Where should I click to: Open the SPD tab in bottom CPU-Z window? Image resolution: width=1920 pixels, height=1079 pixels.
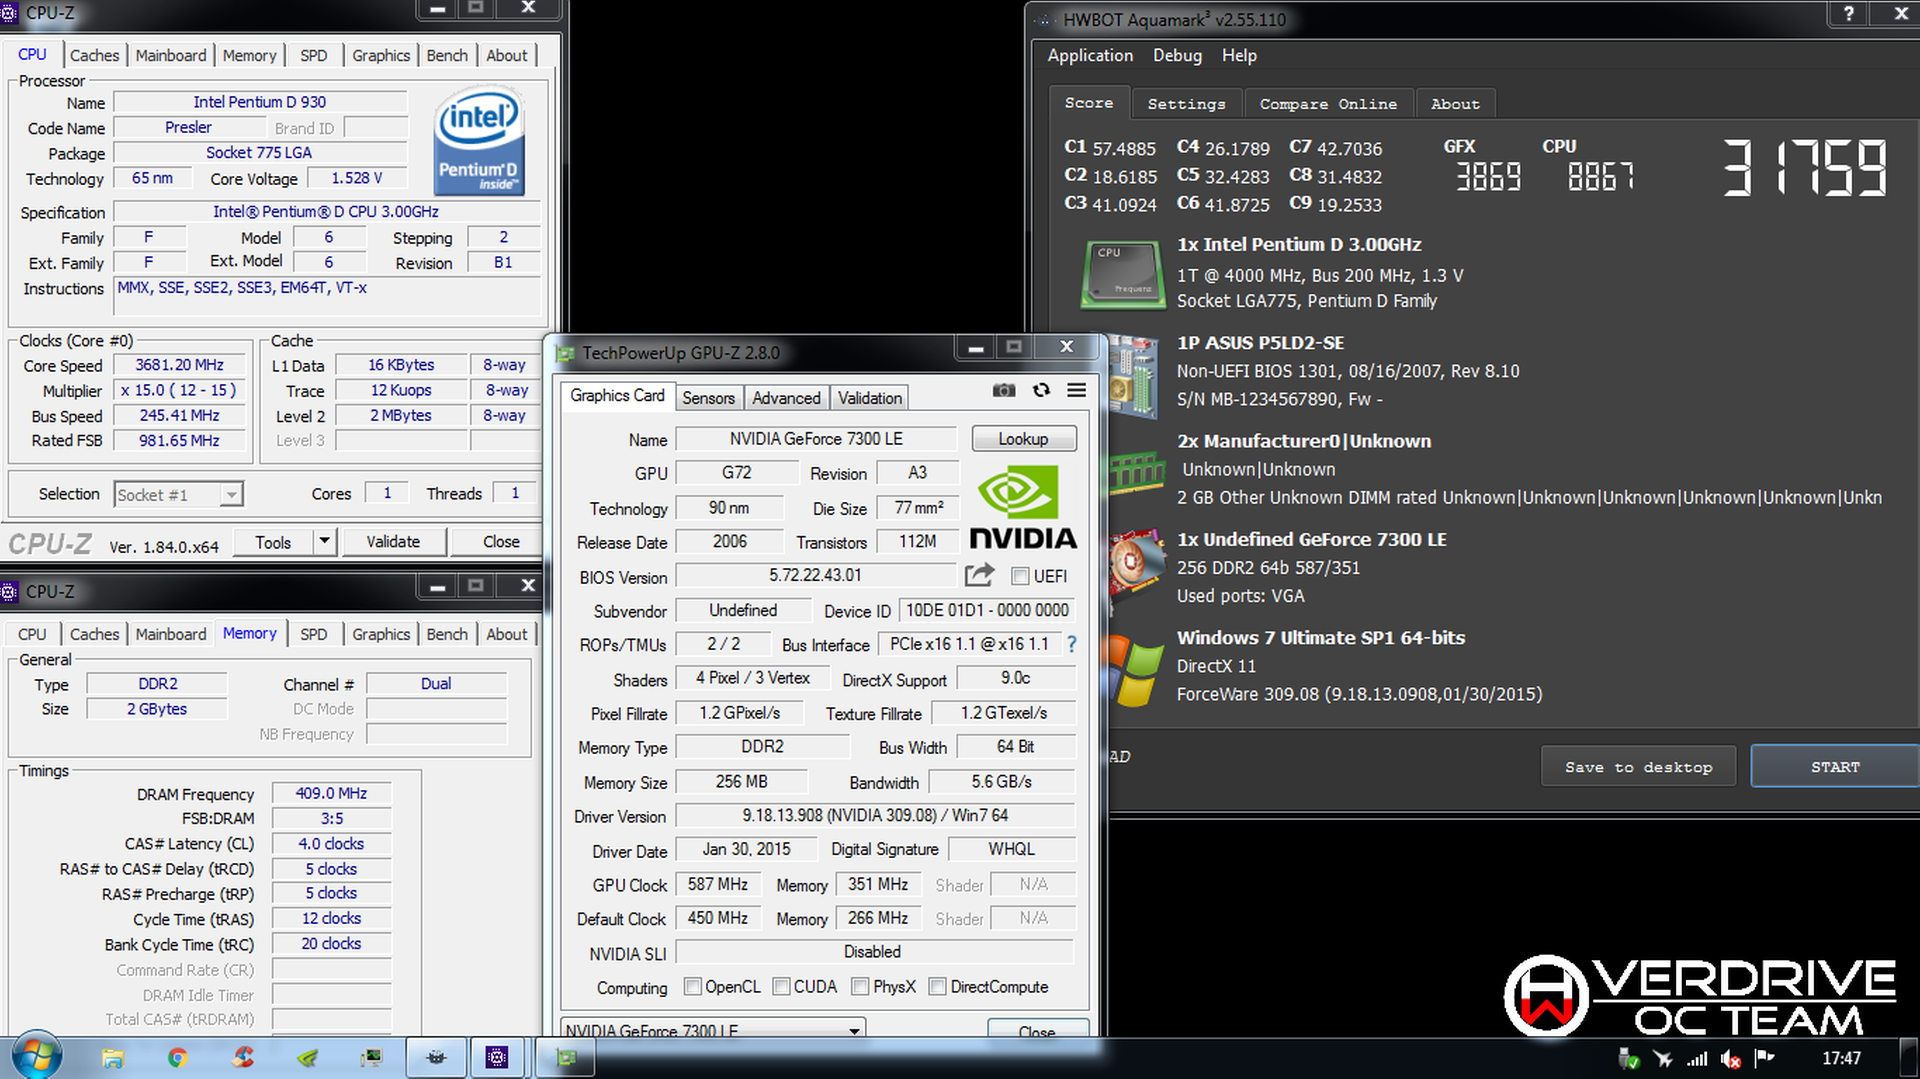coord(314,634)
